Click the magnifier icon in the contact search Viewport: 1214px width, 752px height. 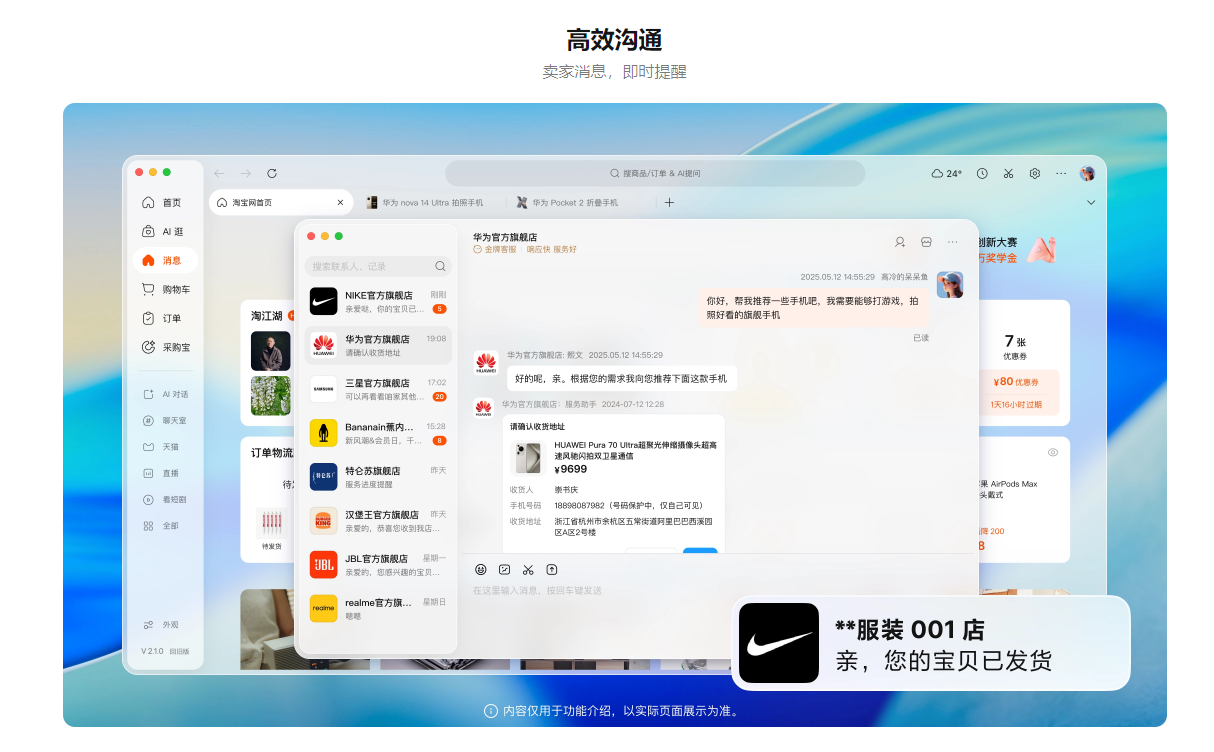click(x=440, y=266)
